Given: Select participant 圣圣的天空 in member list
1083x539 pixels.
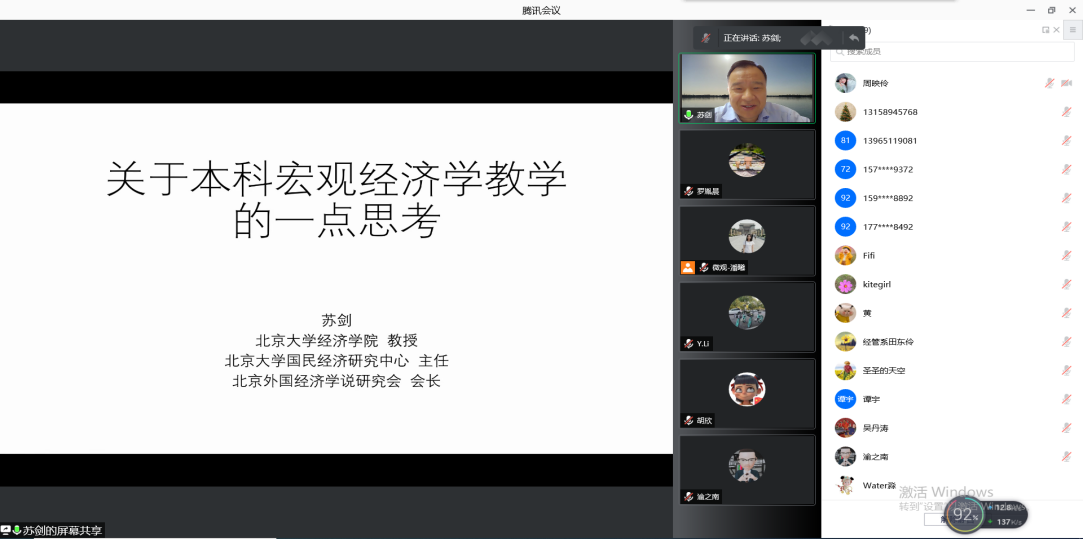Looking at the screenshot, I should pyautogui.click(x=884, y=371).
